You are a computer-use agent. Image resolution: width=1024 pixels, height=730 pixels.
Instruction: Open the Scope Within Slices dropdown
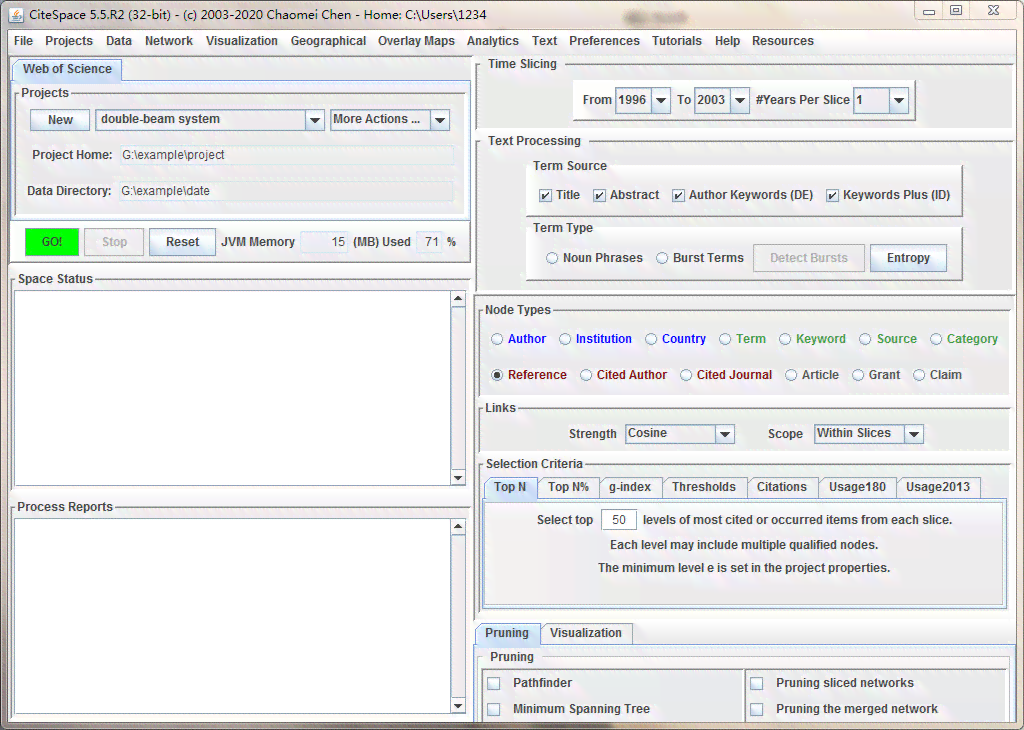[x=914, y=434]
